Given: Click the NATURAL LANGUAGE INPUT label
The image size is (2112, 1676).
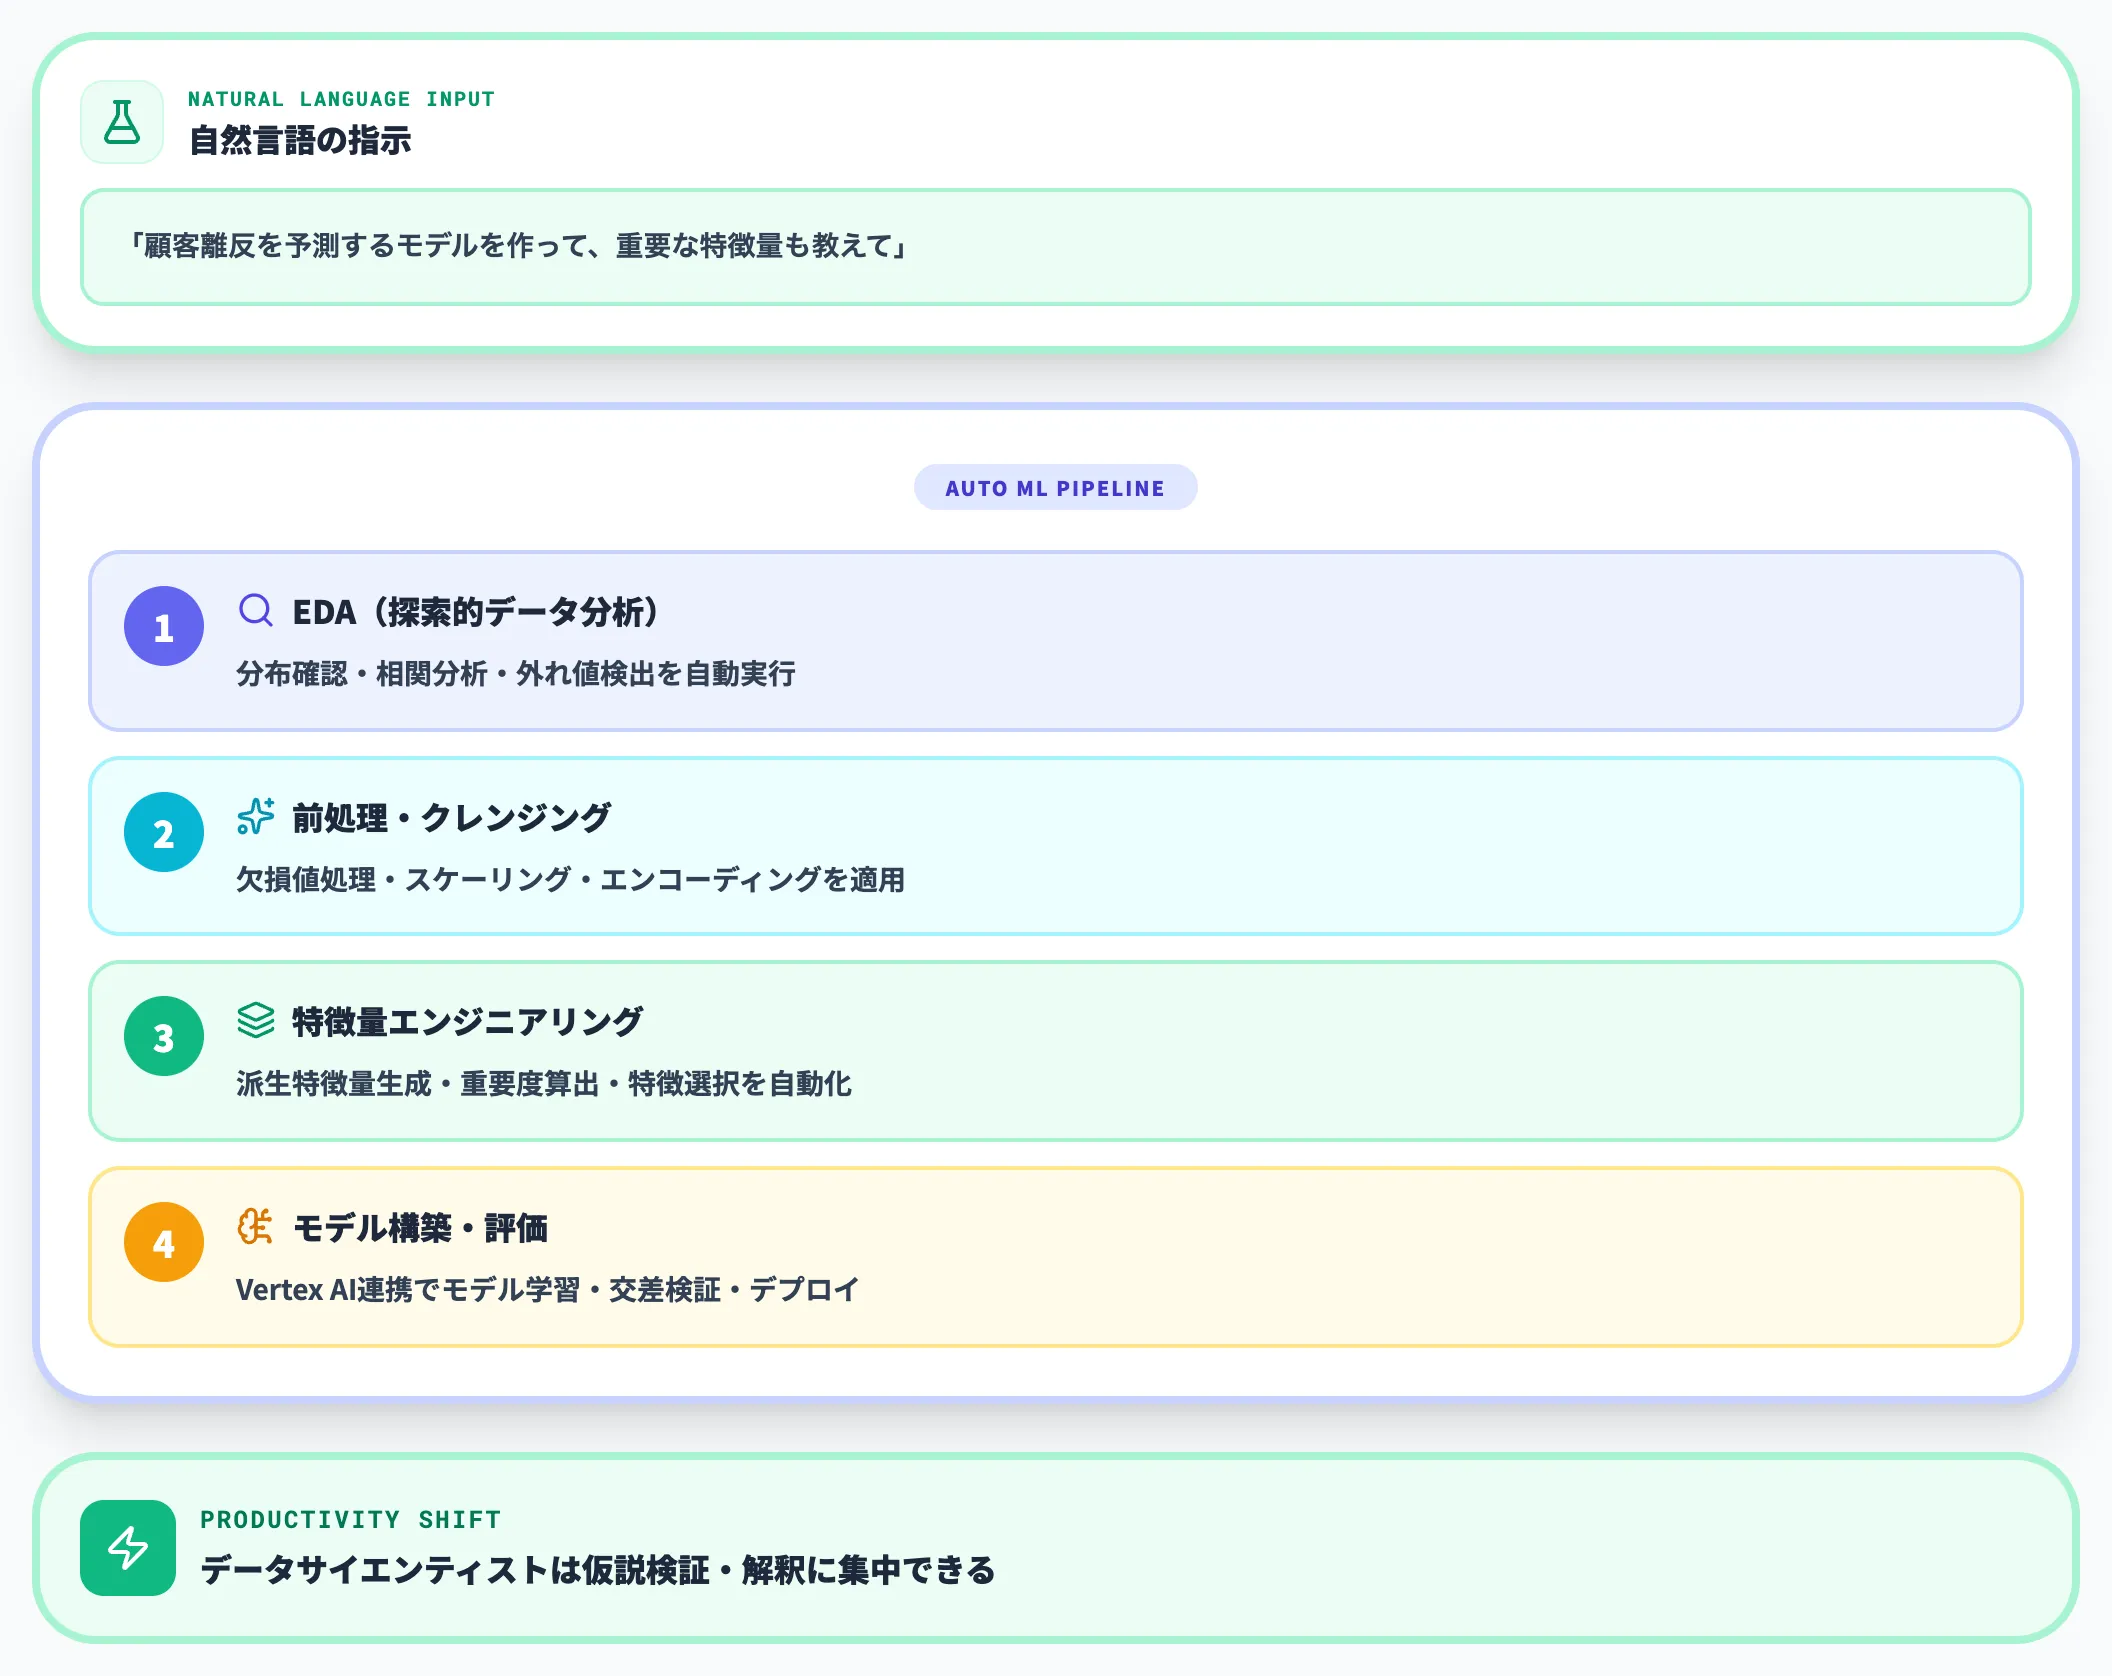Looking at the screenshot, I should (341, 99).
